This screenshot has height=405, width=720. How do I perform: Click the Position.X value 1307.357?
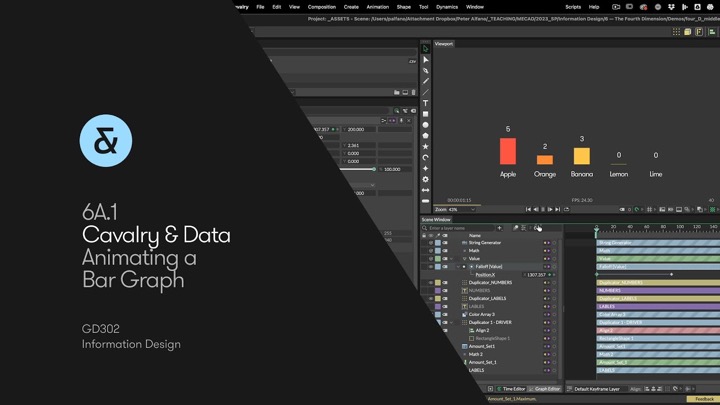coord(536,275)
